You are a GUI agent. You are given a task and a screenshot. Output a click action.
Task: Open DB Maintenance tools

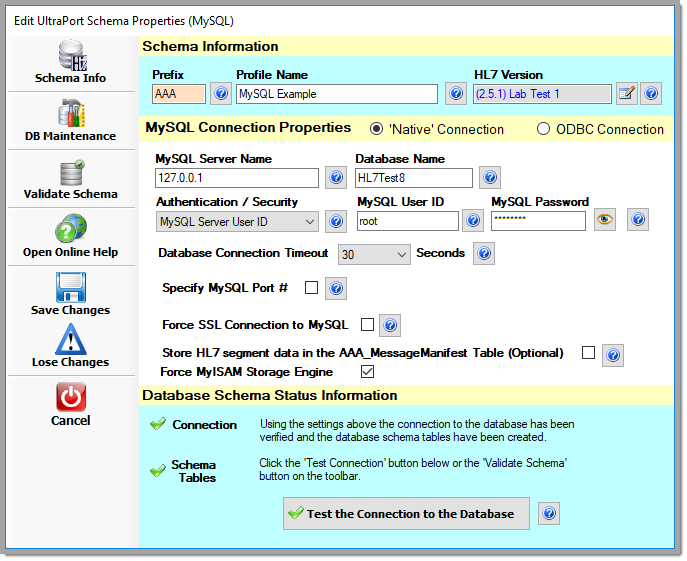pos(71,120)
